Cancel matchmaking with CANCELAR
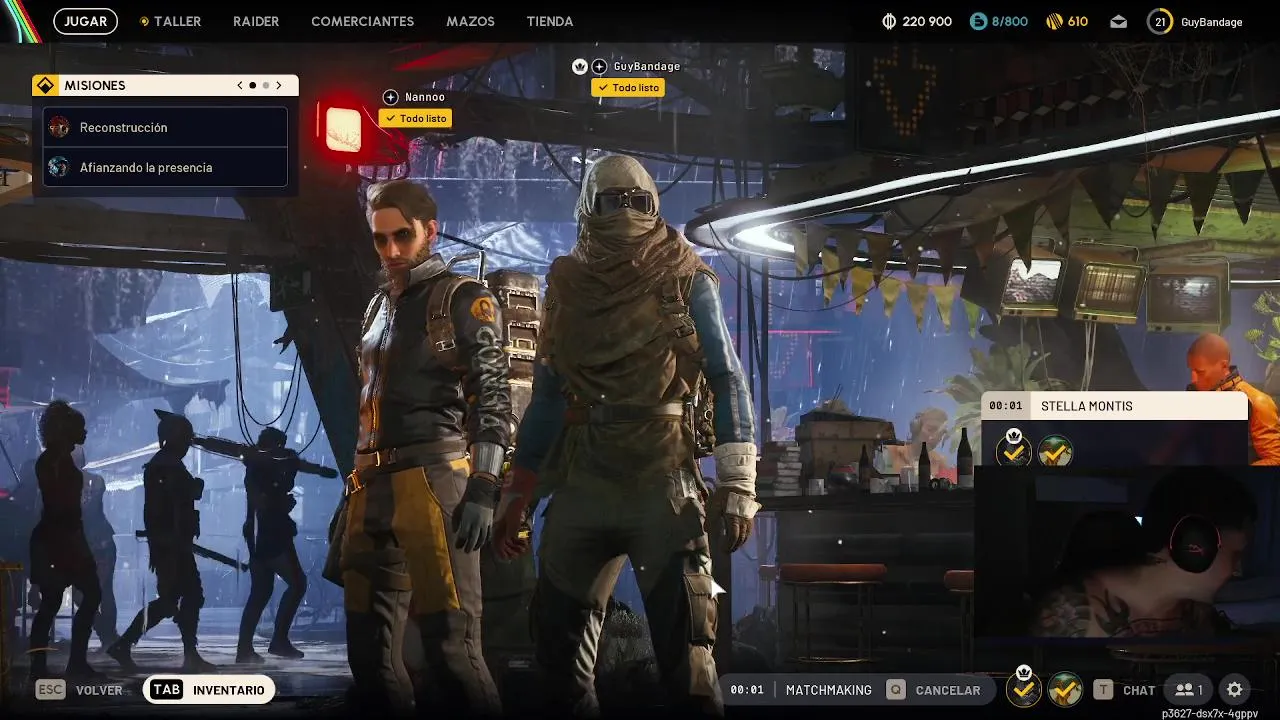The image size is (1280, 720). point(948,690)
